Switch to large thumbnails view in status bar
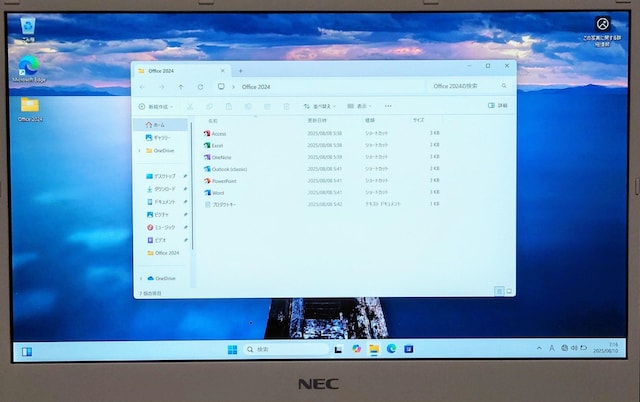Viewport: 640px width, 402px height. 509,291
